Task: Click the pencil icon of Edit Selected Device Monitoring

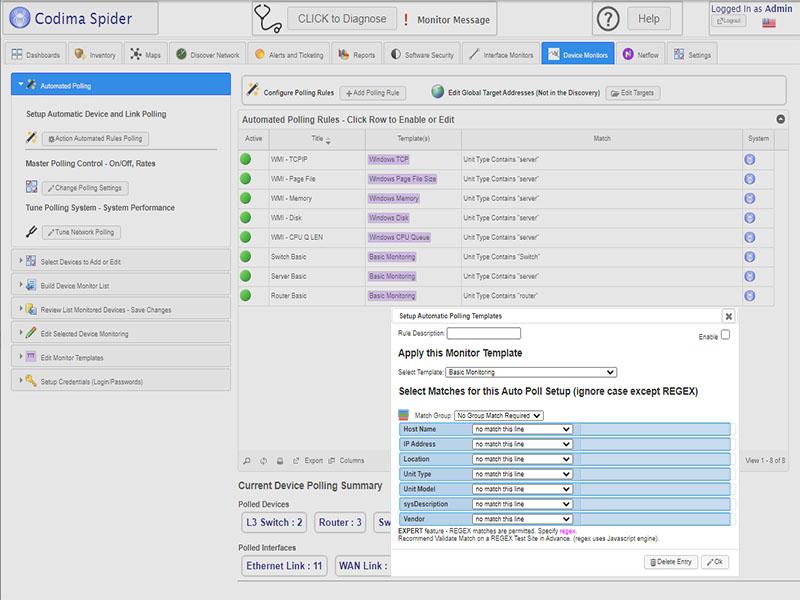Action: tap(31, 333)
